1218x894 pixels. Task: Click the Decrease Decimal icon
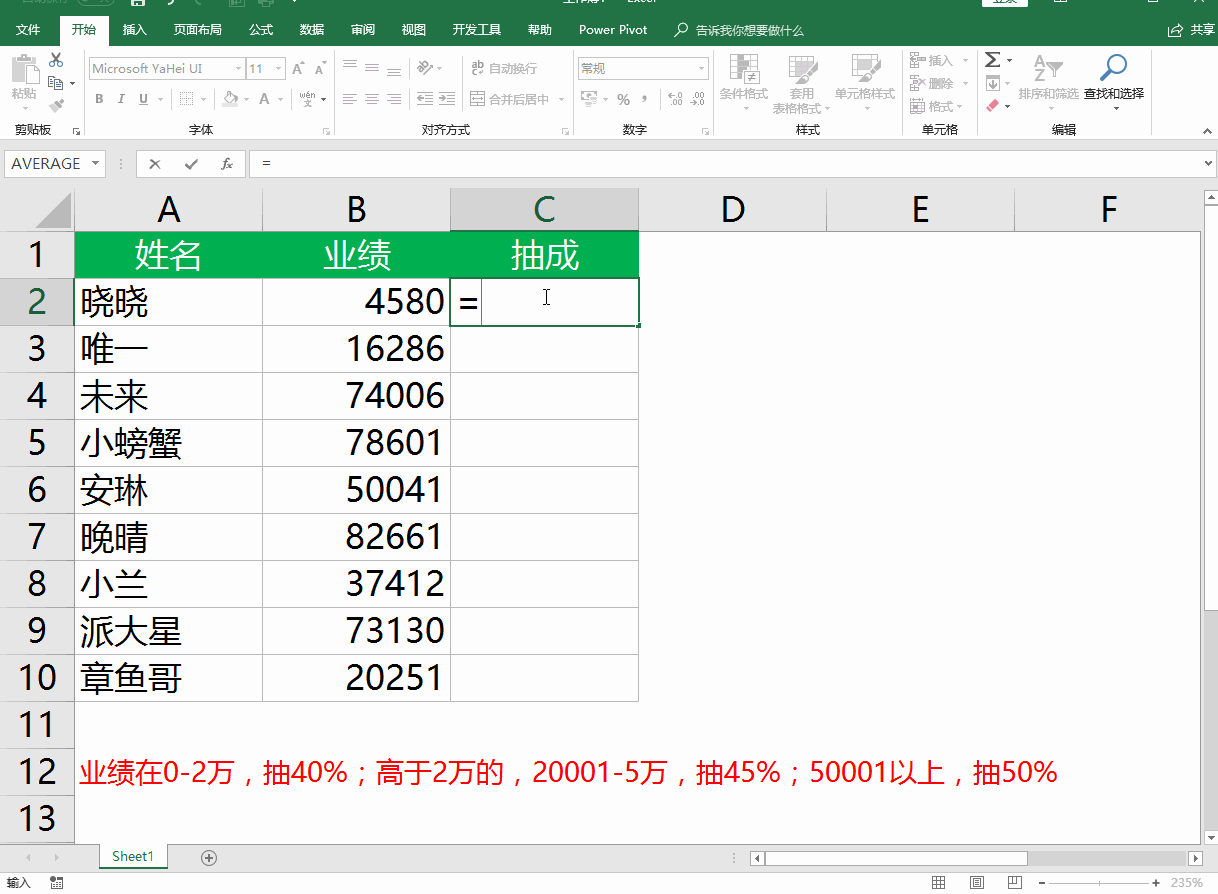pos(699,99)
